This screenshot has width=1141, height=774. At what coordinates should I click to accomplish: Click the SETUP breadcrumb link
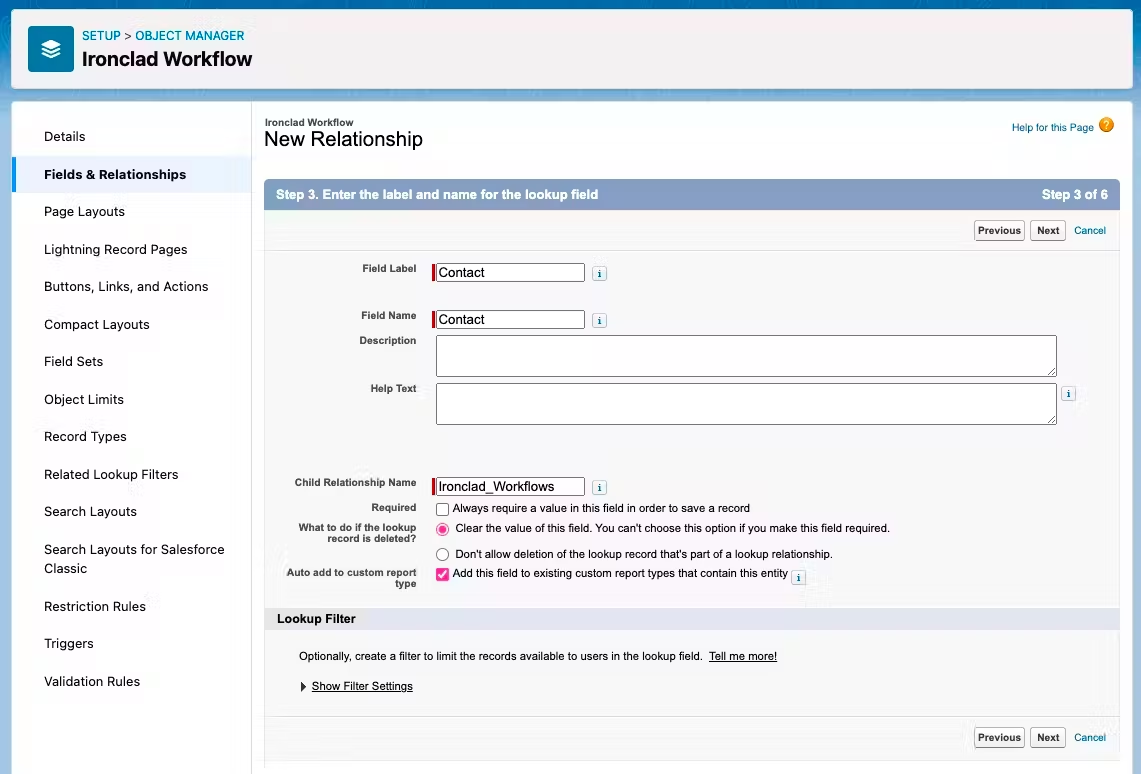(101, 36)
